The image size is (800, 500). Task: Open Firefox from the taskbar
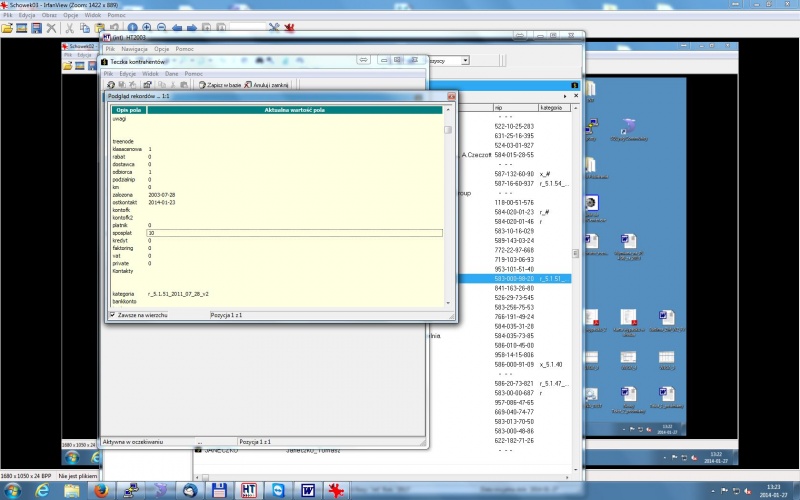pos(101,491)
